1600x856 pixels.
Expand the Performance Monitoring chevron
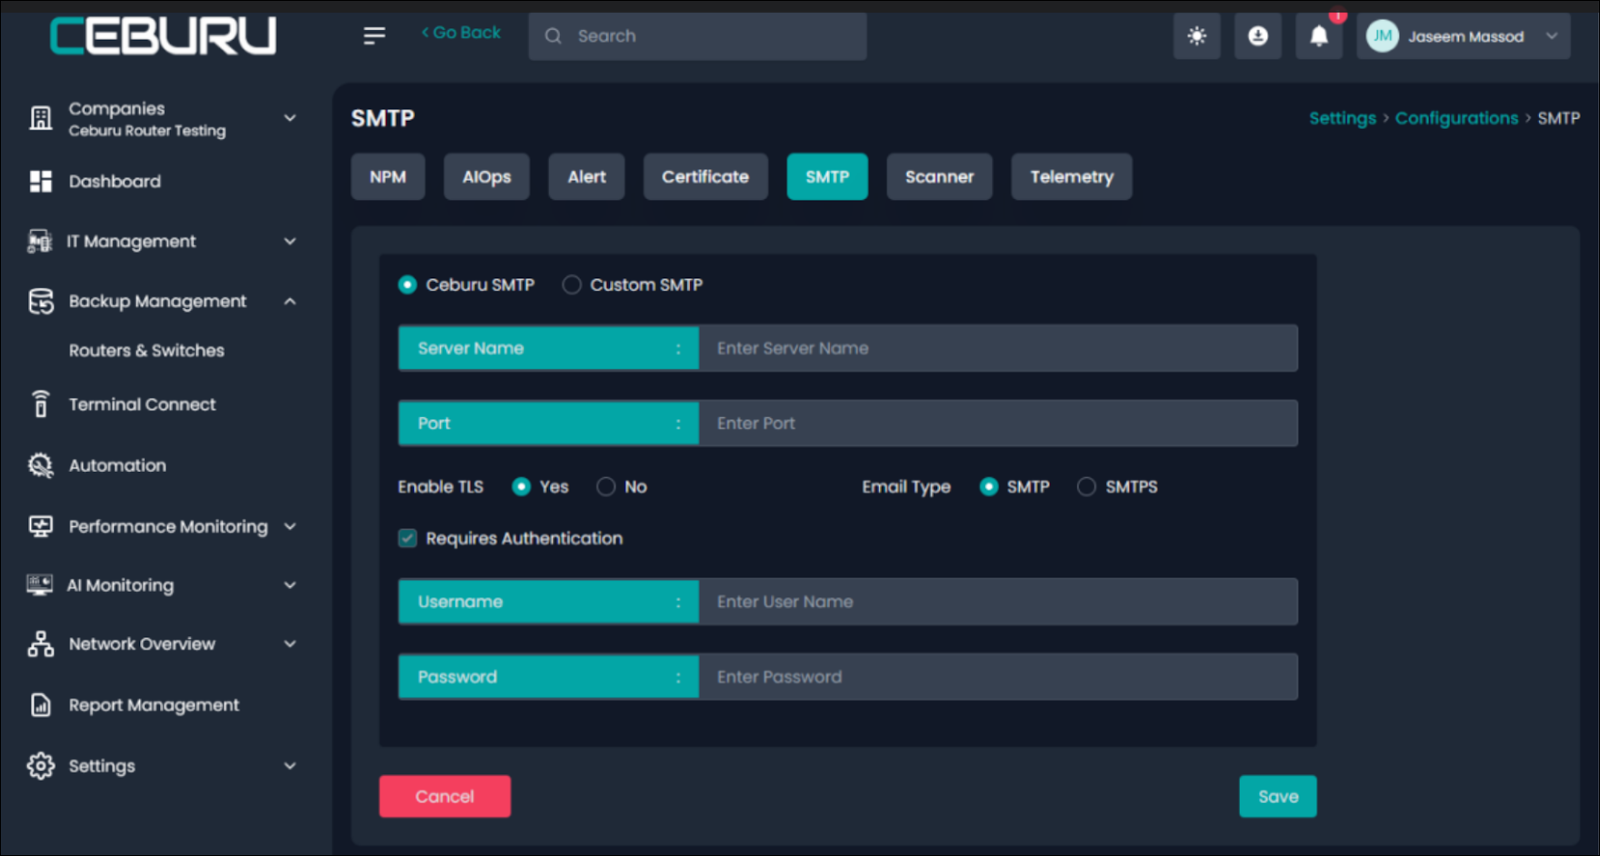tap(290, 526)
